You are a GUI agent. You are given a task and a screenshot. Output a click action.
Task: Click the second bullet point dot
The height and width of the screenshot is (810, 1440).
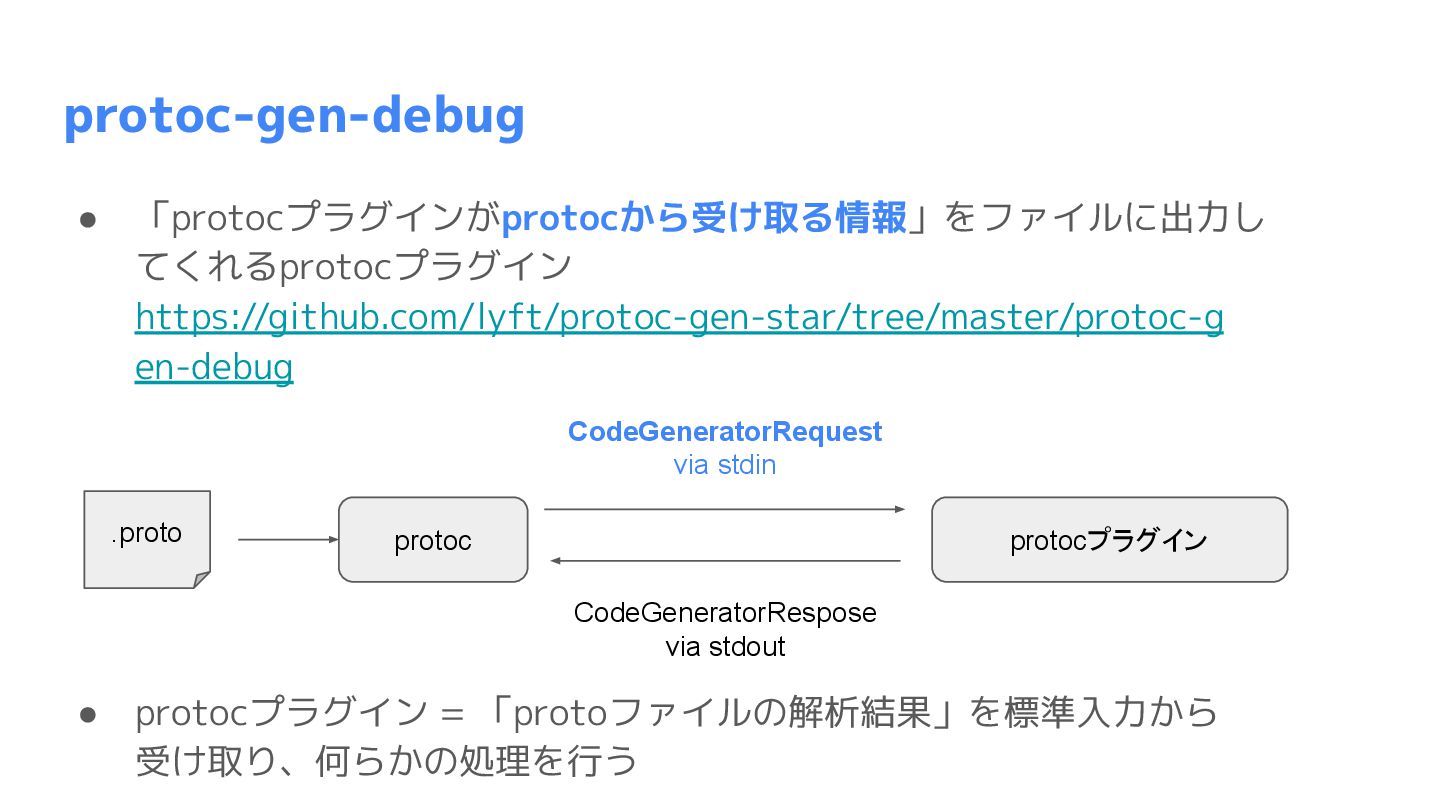(87, 714)
